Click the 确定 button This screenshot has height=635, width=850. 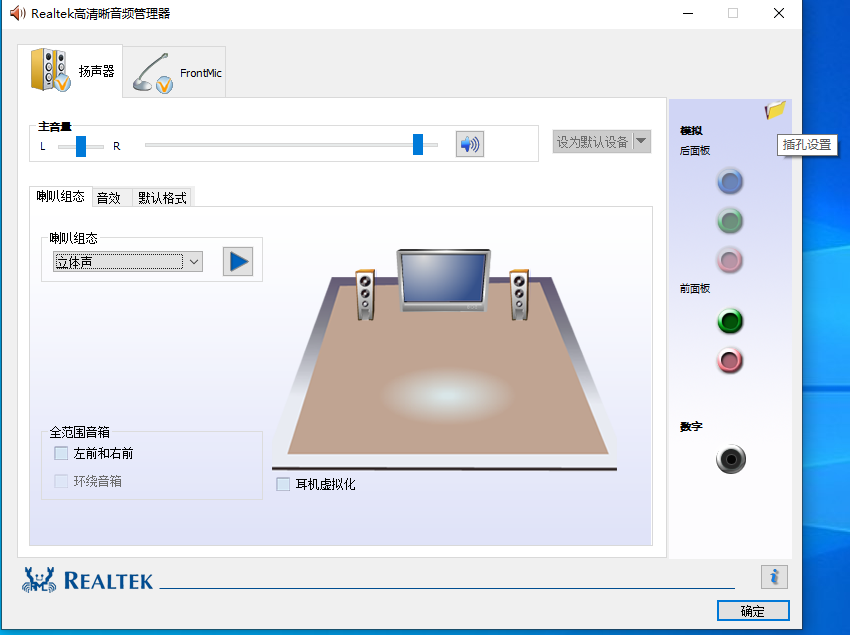752,611
